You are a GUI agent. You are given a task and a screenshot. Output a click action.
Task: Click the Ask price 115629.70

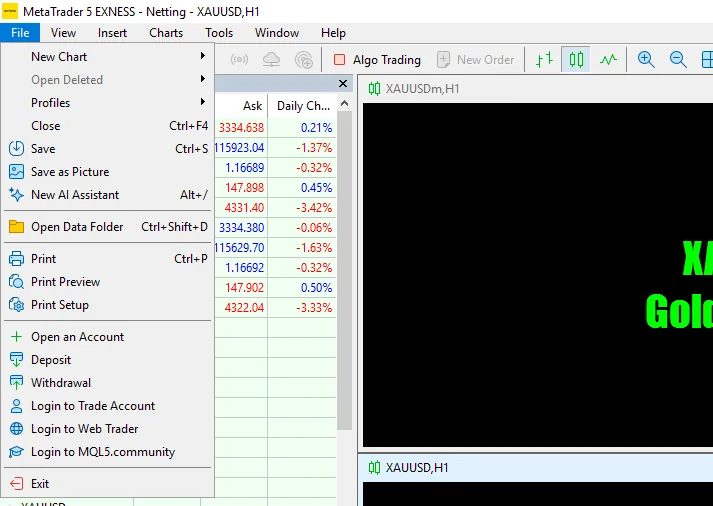click(x=239, y=248)
